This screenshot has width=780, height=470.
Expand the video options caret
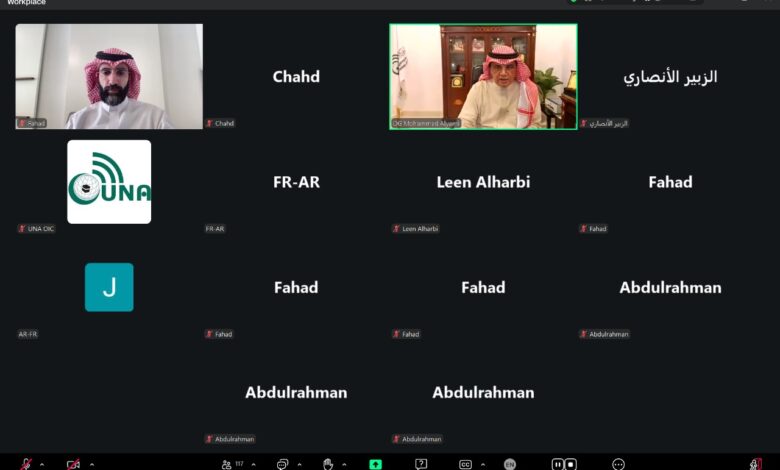pyautogui.click(x=92, y=465)
